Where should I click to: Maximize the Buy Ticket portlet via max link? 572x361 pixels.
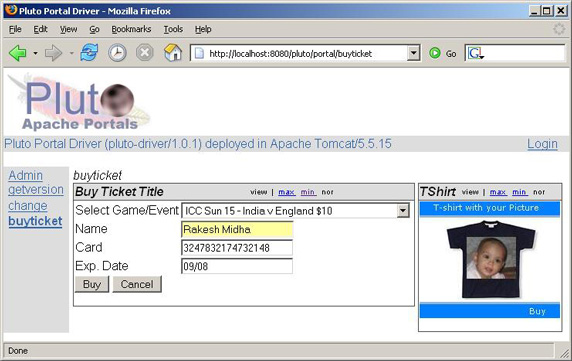coord(286,192)
